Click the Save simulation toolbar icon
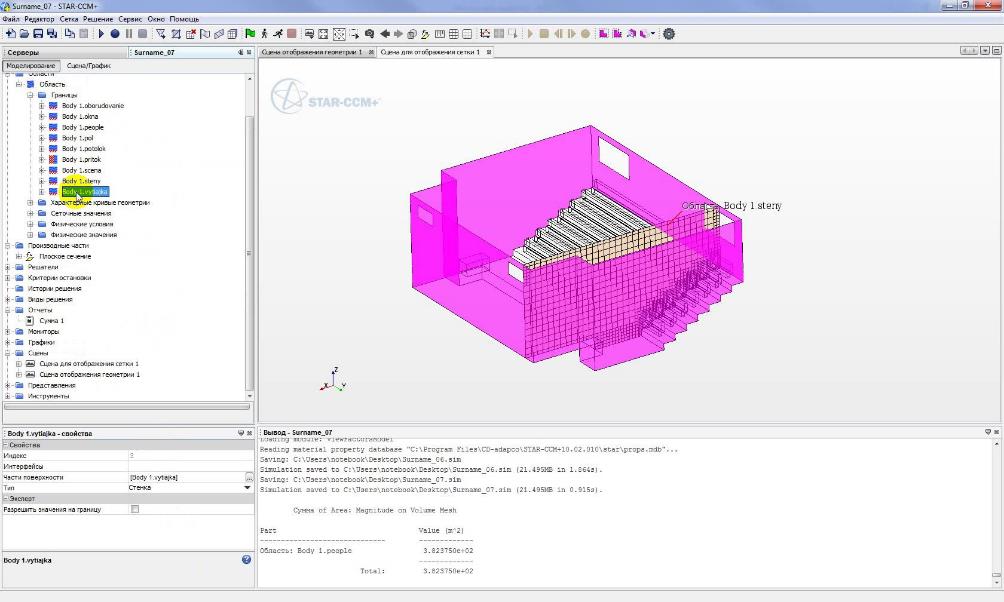 (38, 34)
